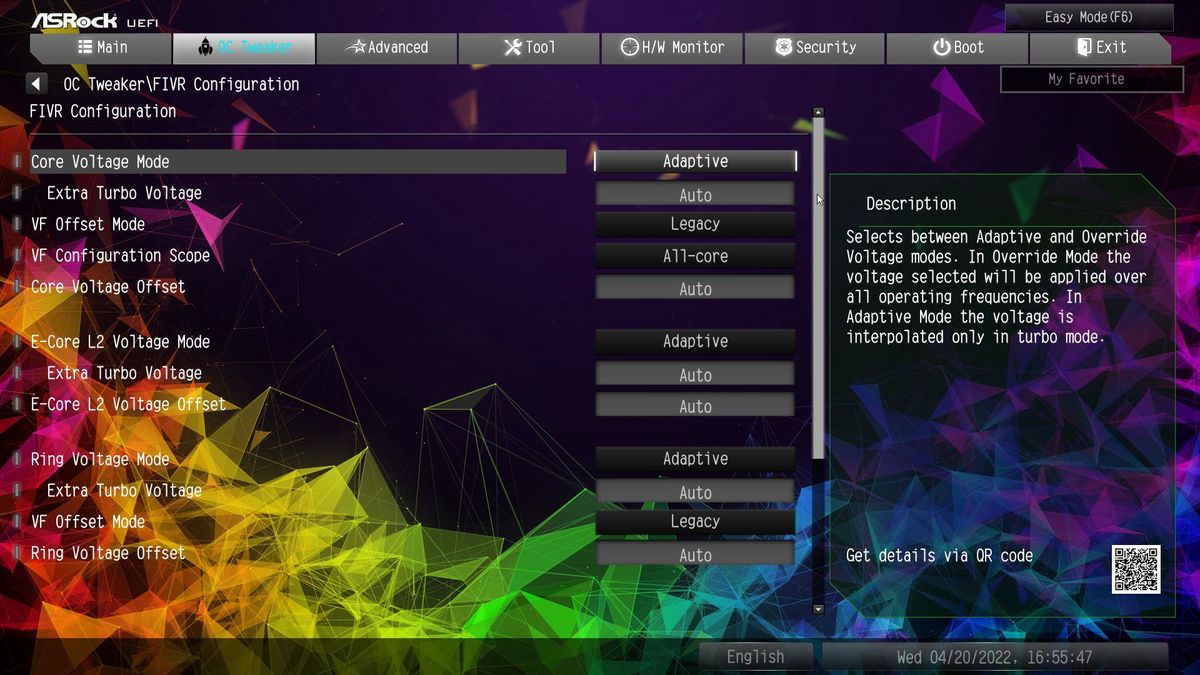Select the E-Core L2 Voltage Offset Auto field
This screenshot has width=1200, height=675.
click(695, 406)
